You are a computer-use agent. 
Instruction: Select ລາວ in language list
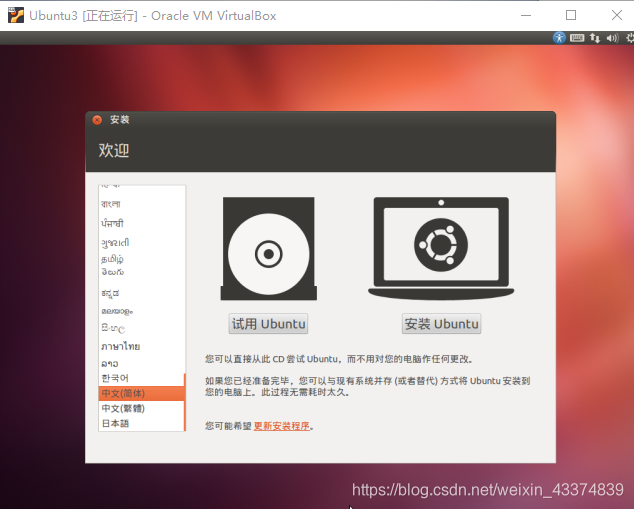[141, 363]
